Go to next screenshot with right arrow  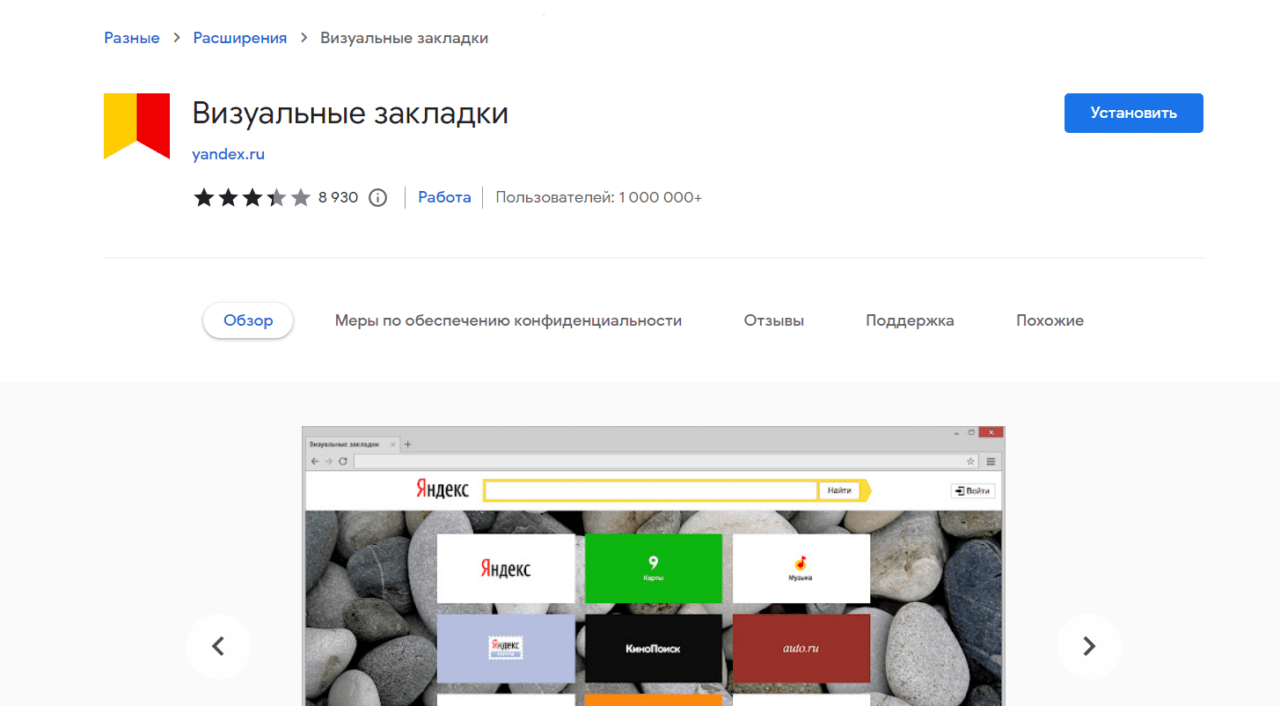click(x=1089, y=646)
